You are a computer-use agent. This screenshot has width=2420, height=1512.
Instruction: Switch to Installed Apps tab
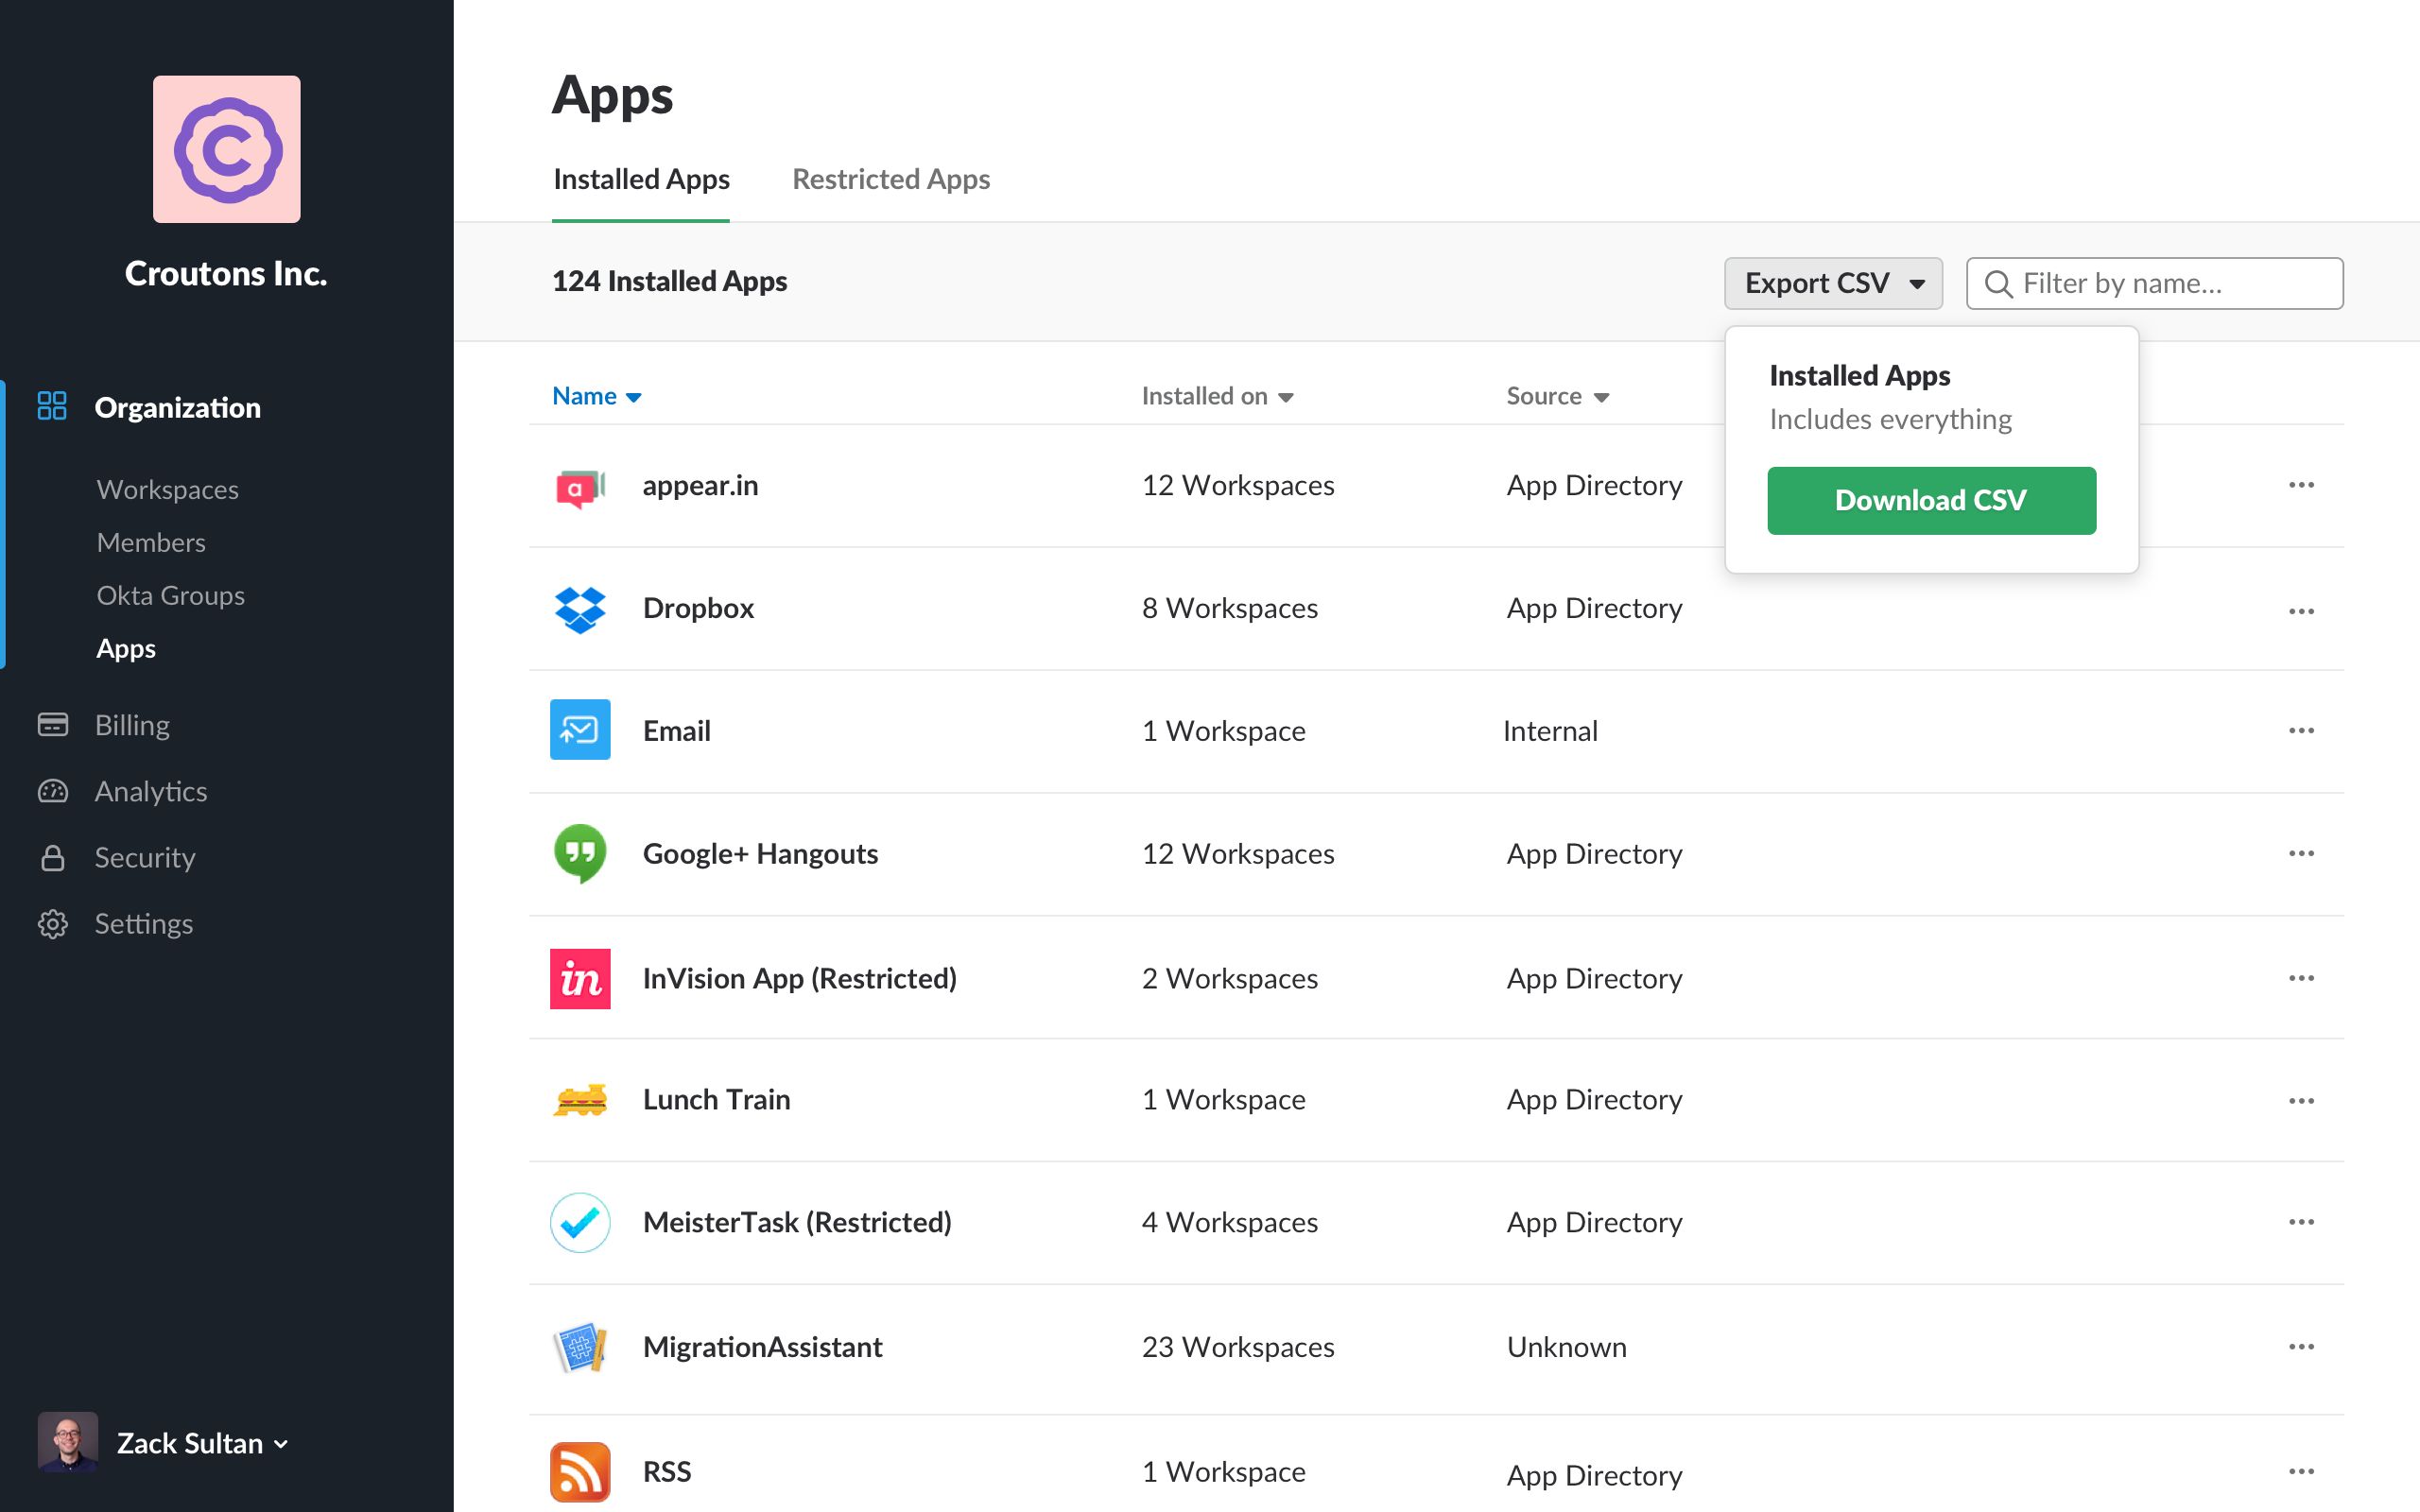click(x=641, y=179)
